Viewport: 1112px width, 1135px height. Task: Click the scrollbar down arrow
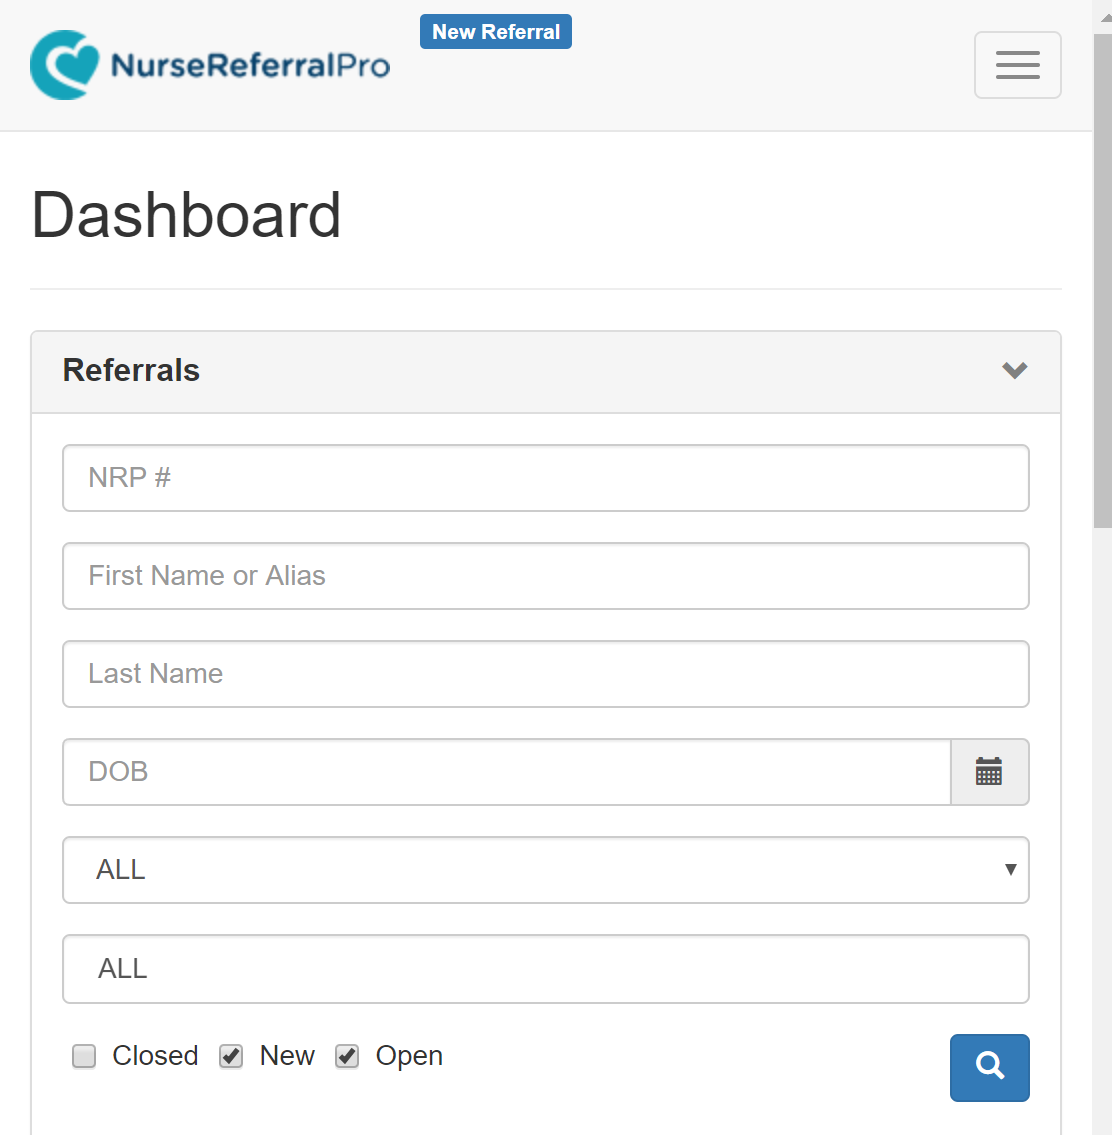click(x=1103, y=1125)
